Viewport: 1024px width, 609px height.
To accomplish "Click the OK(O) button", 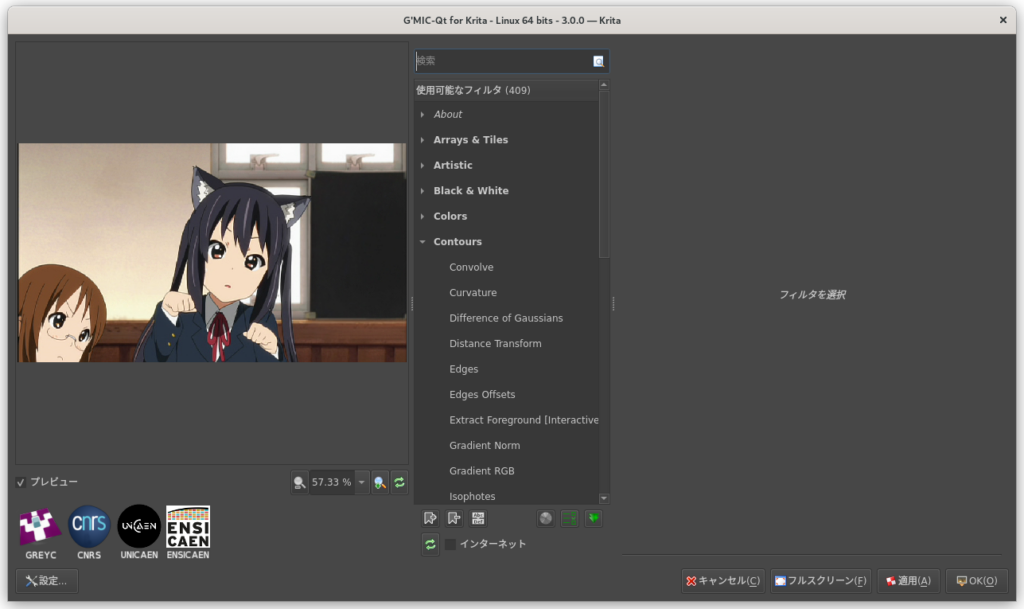I will (977, 580).
